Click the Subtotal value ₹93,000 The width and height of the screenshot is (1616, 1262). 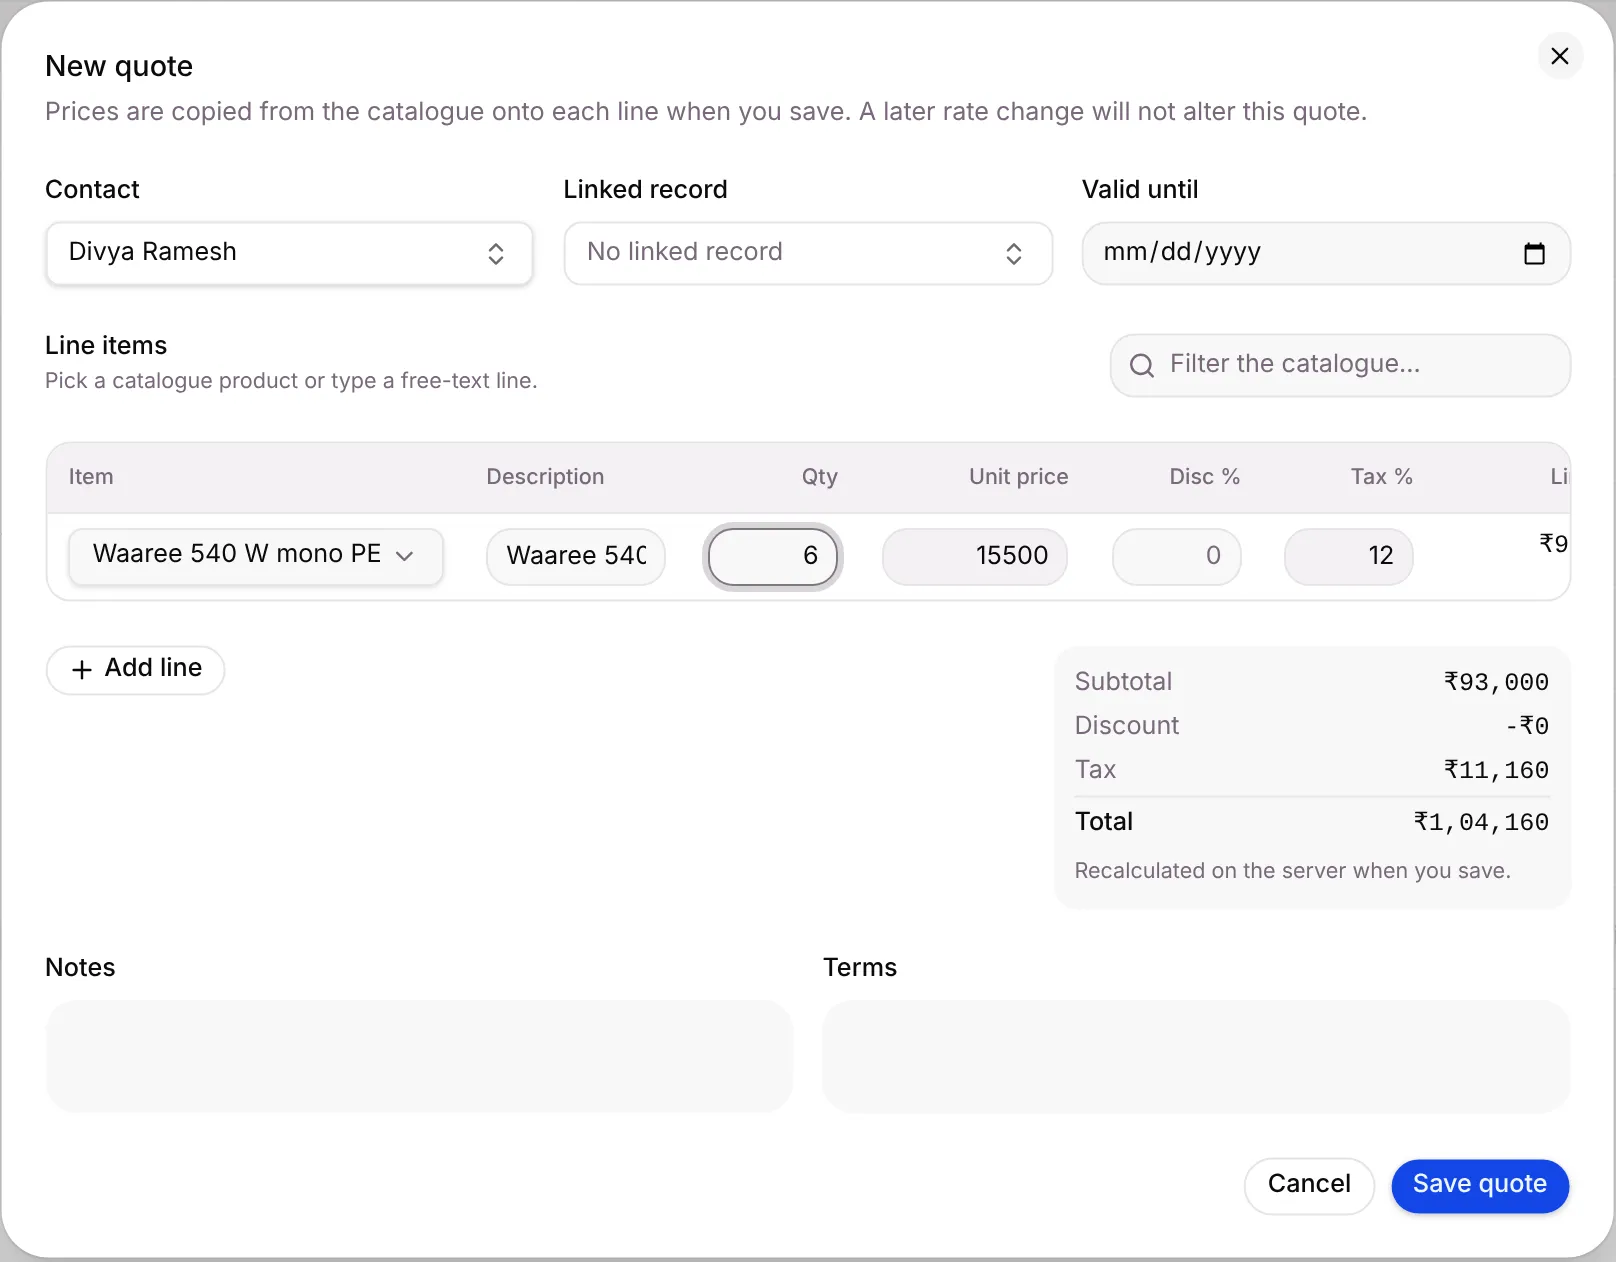(1496, 682)
